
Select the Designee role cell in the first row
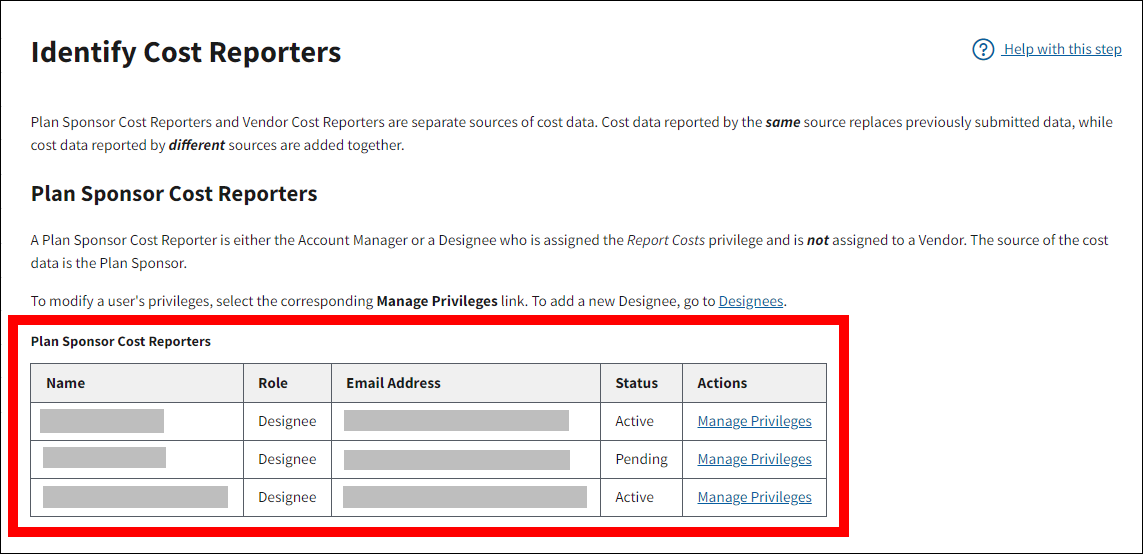[x=287, y=422]
